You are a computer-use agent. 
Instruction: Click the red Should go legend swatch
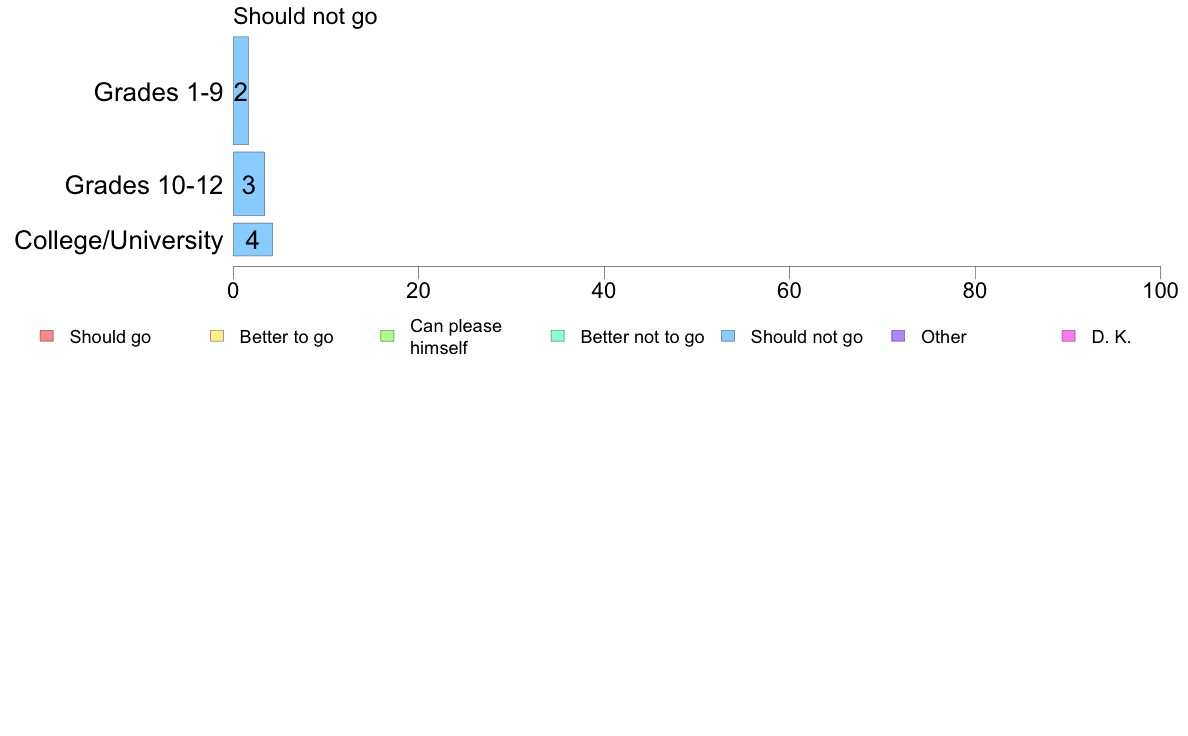[47, 336]
